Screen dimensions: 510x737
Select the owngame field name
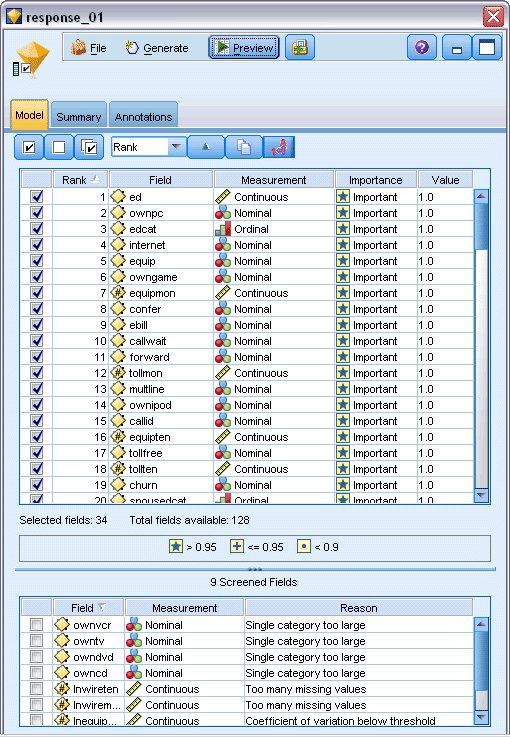[x=153, y=277]
